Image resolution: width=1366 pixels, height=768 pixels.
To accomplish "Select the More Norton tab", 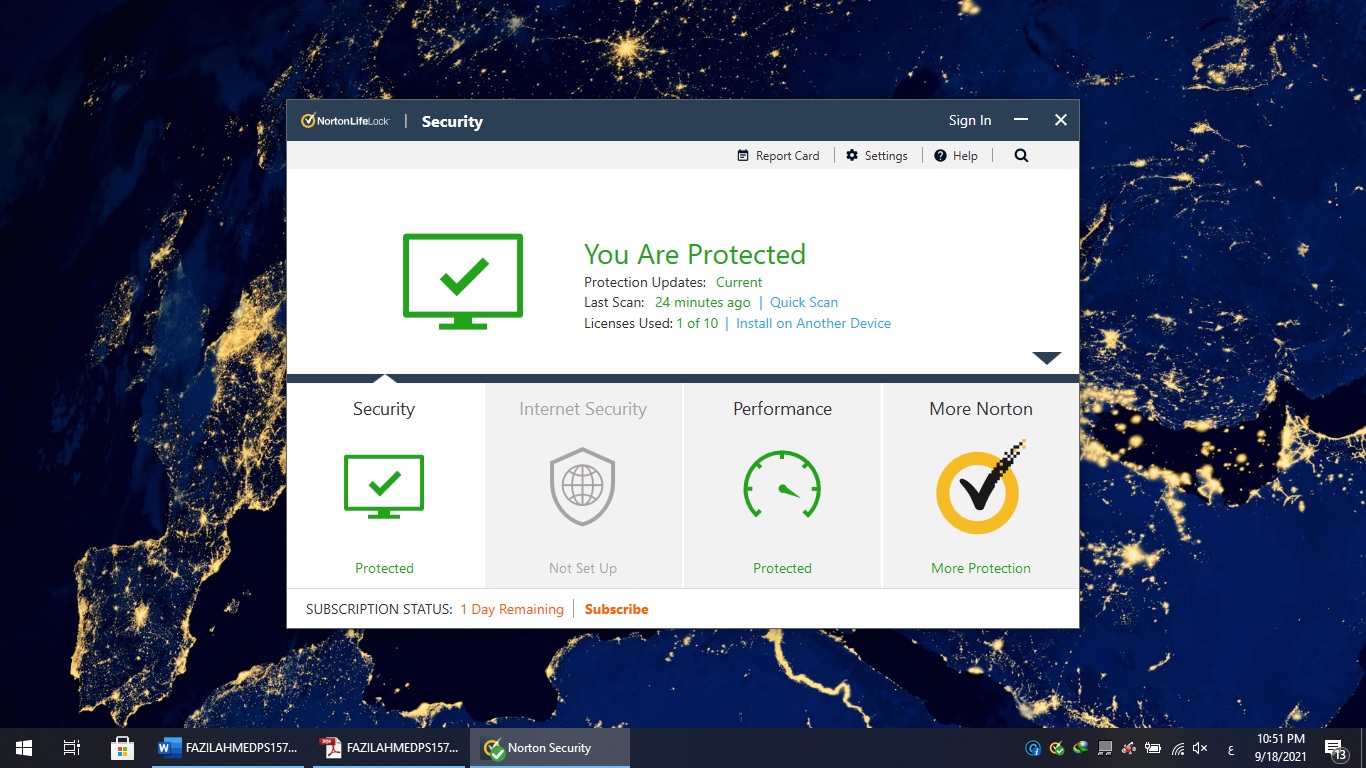I will pos(981,486).
